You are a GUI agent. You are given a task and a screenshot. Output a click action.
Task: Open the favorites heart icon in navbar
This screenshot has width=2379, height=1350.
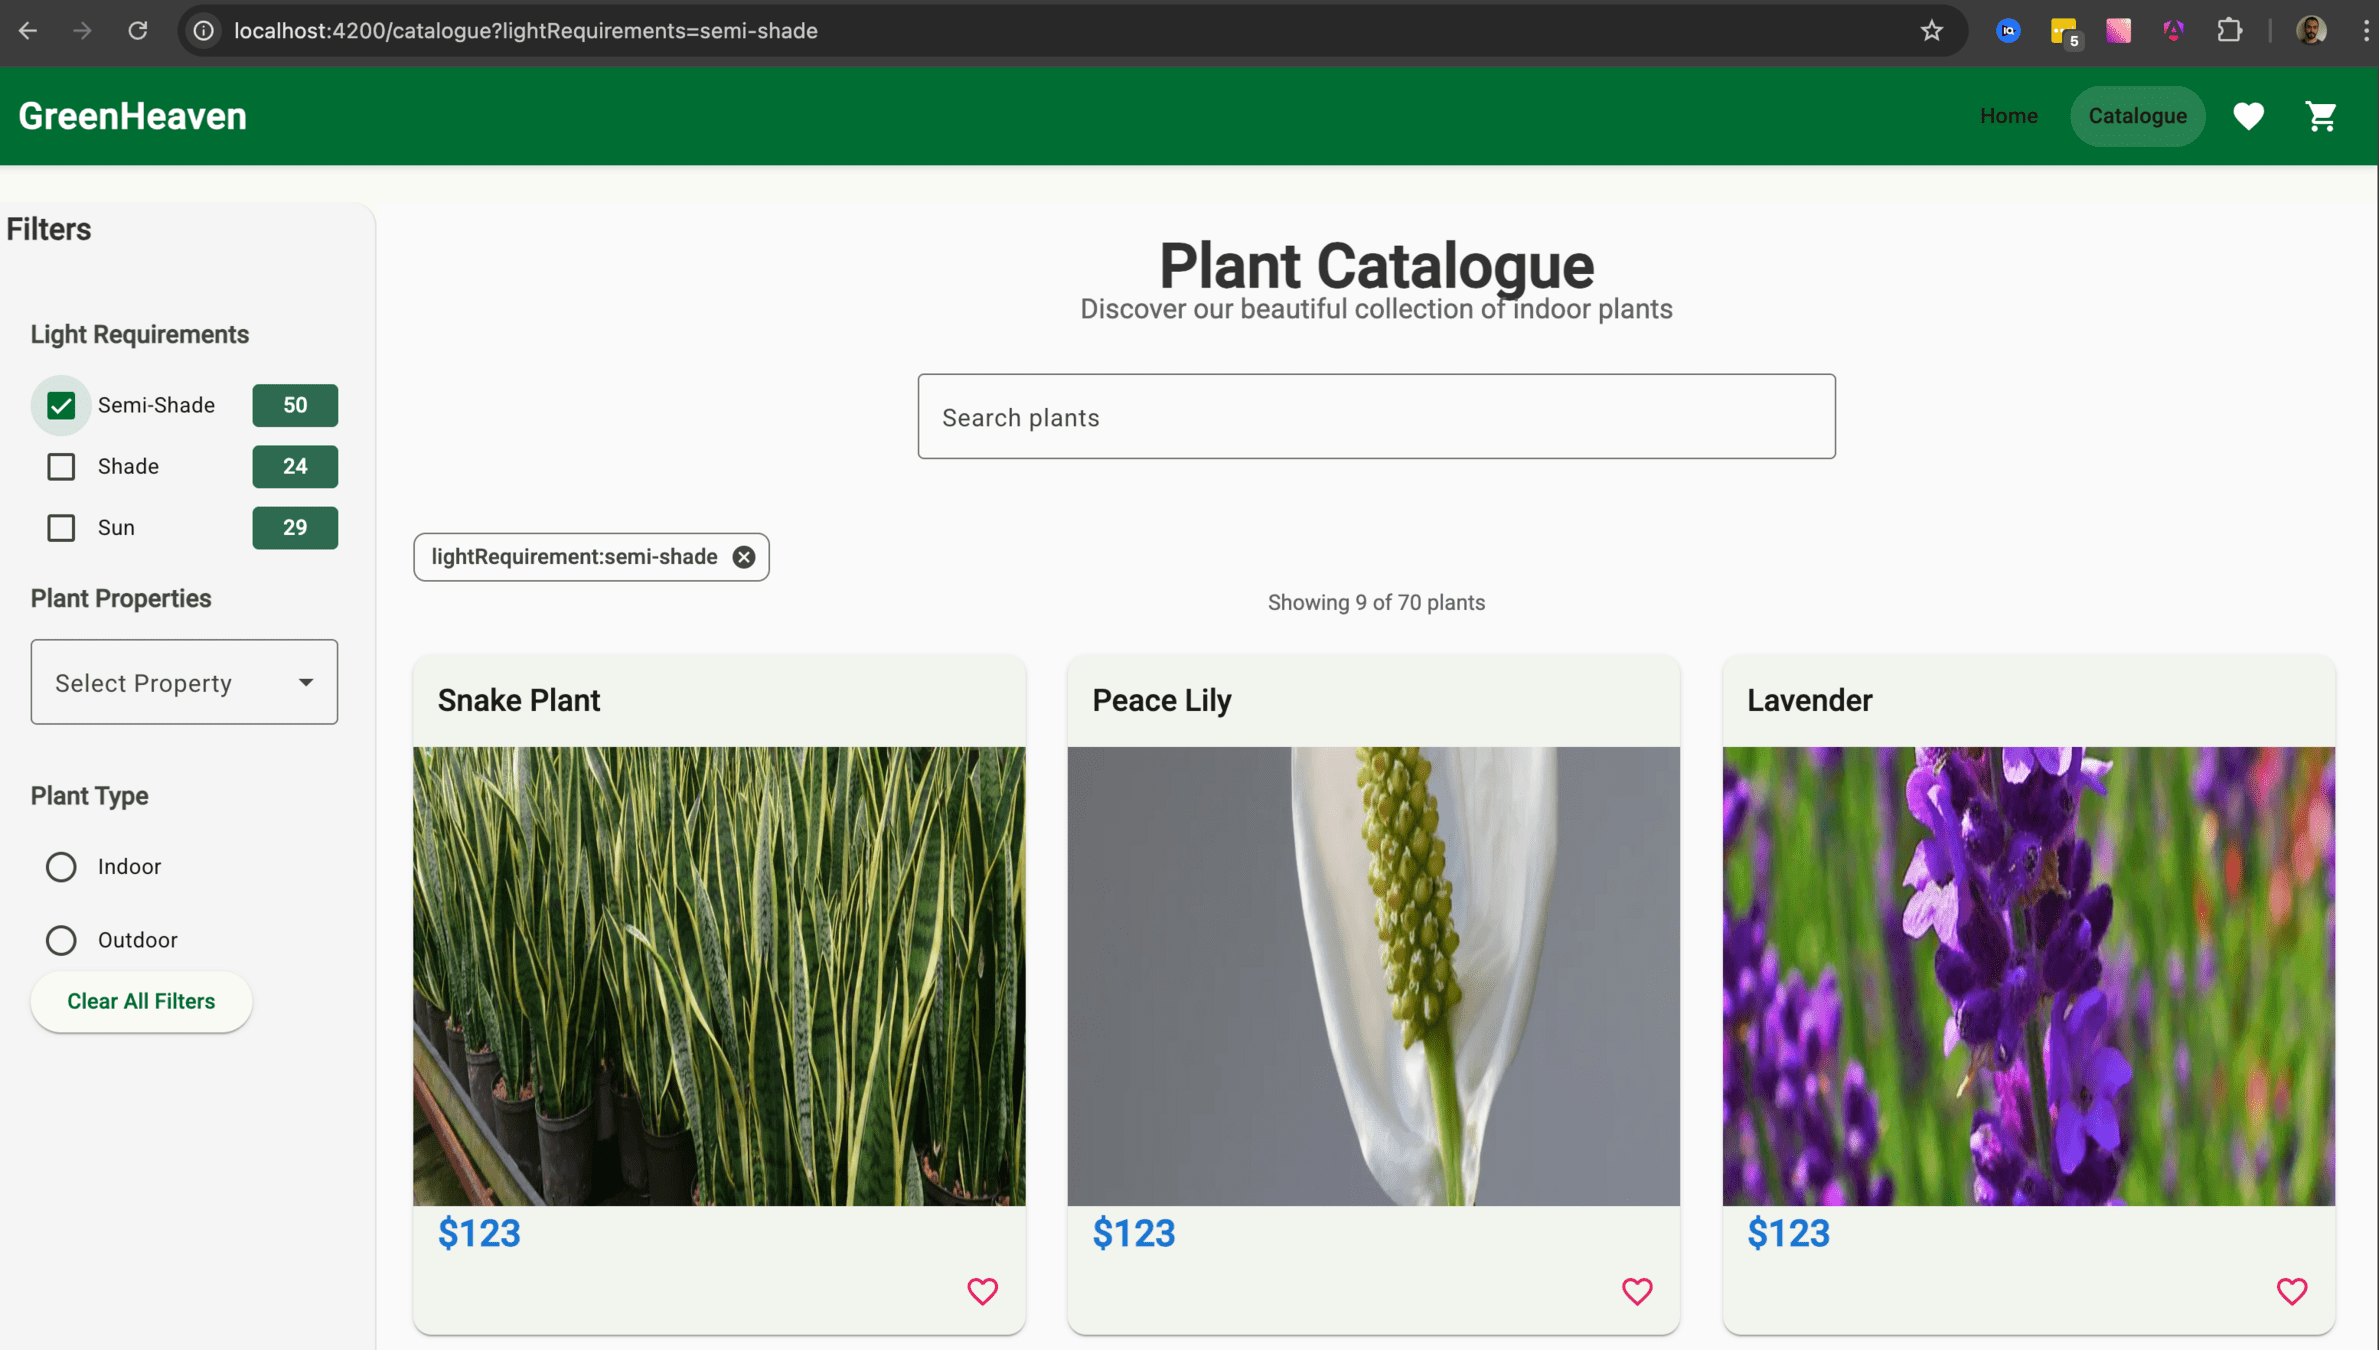[x=2248, y=116]
